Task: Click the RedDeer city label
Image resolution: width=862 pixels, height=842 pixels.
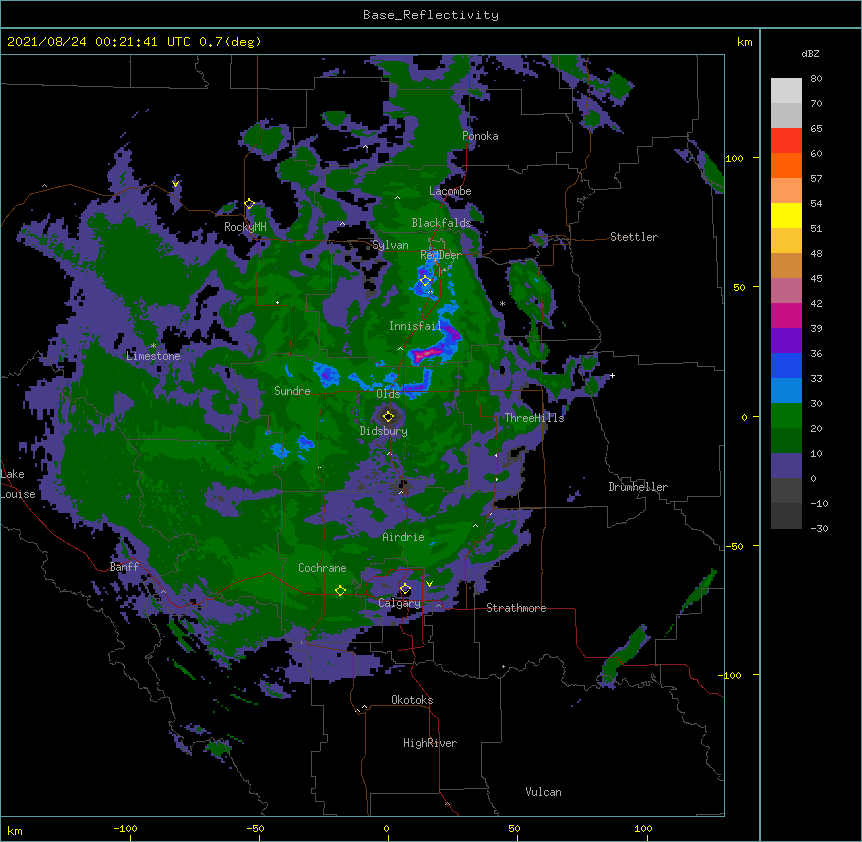Action: click(x=440, y=255)
